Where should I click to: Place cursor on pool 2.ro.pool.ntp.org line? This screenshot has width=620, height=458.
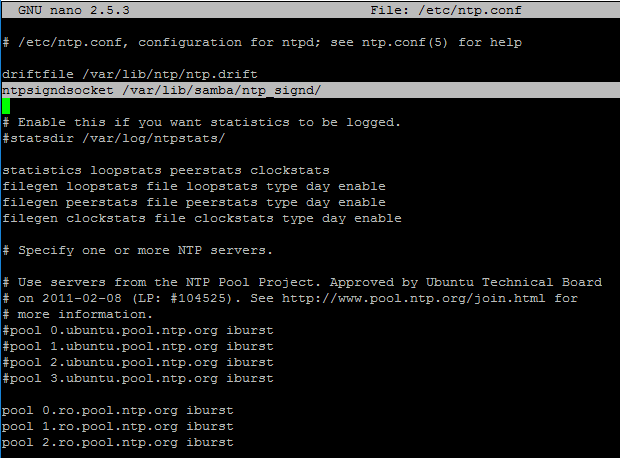117,442
